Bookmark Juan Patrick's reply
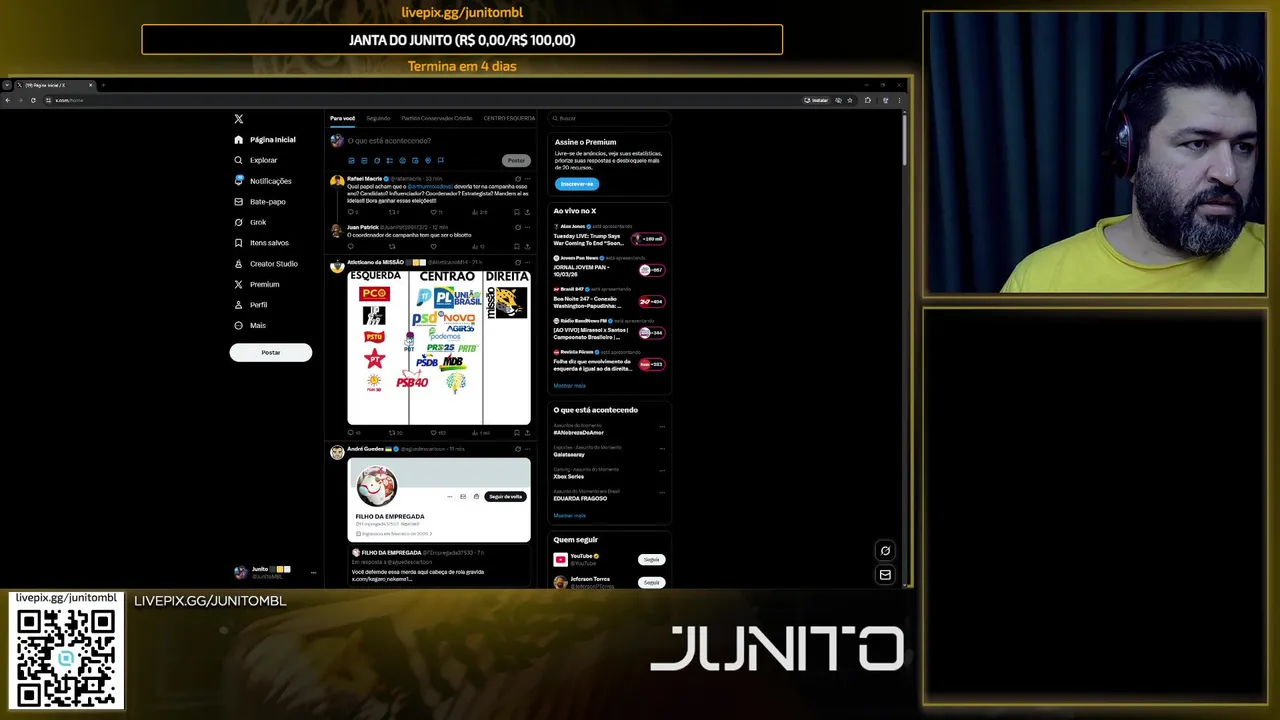The width and height of the screenshot is (1280, 720). click(517, 246)
